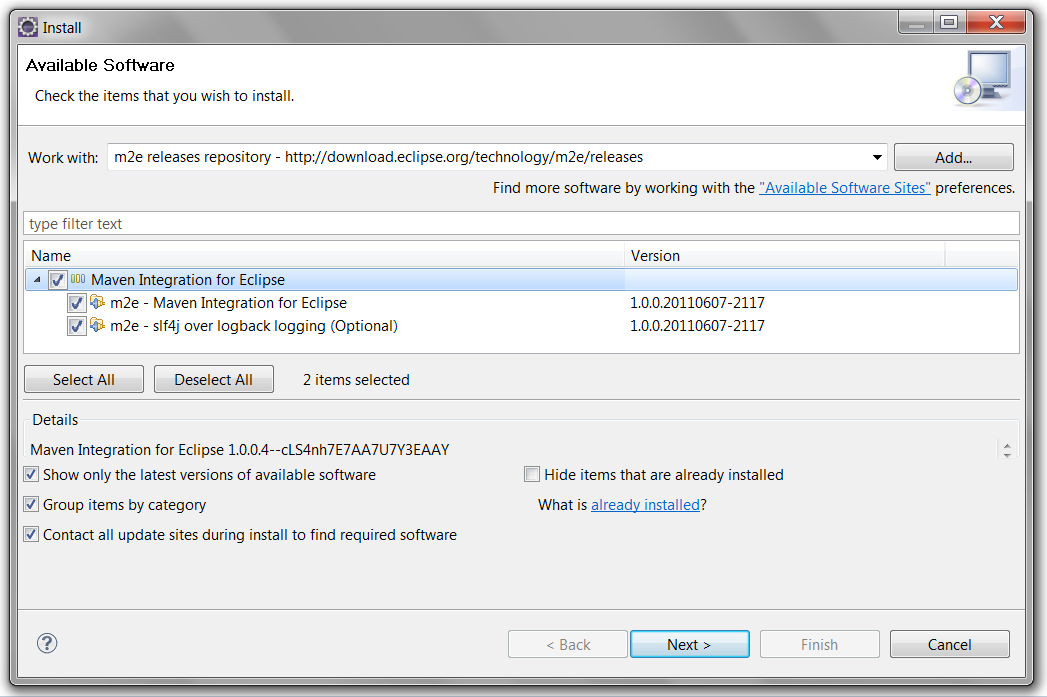Collapse the Maven Integration for Eclipse node
This screenshot has width=1047, height=697.
(x=35, y=279)
